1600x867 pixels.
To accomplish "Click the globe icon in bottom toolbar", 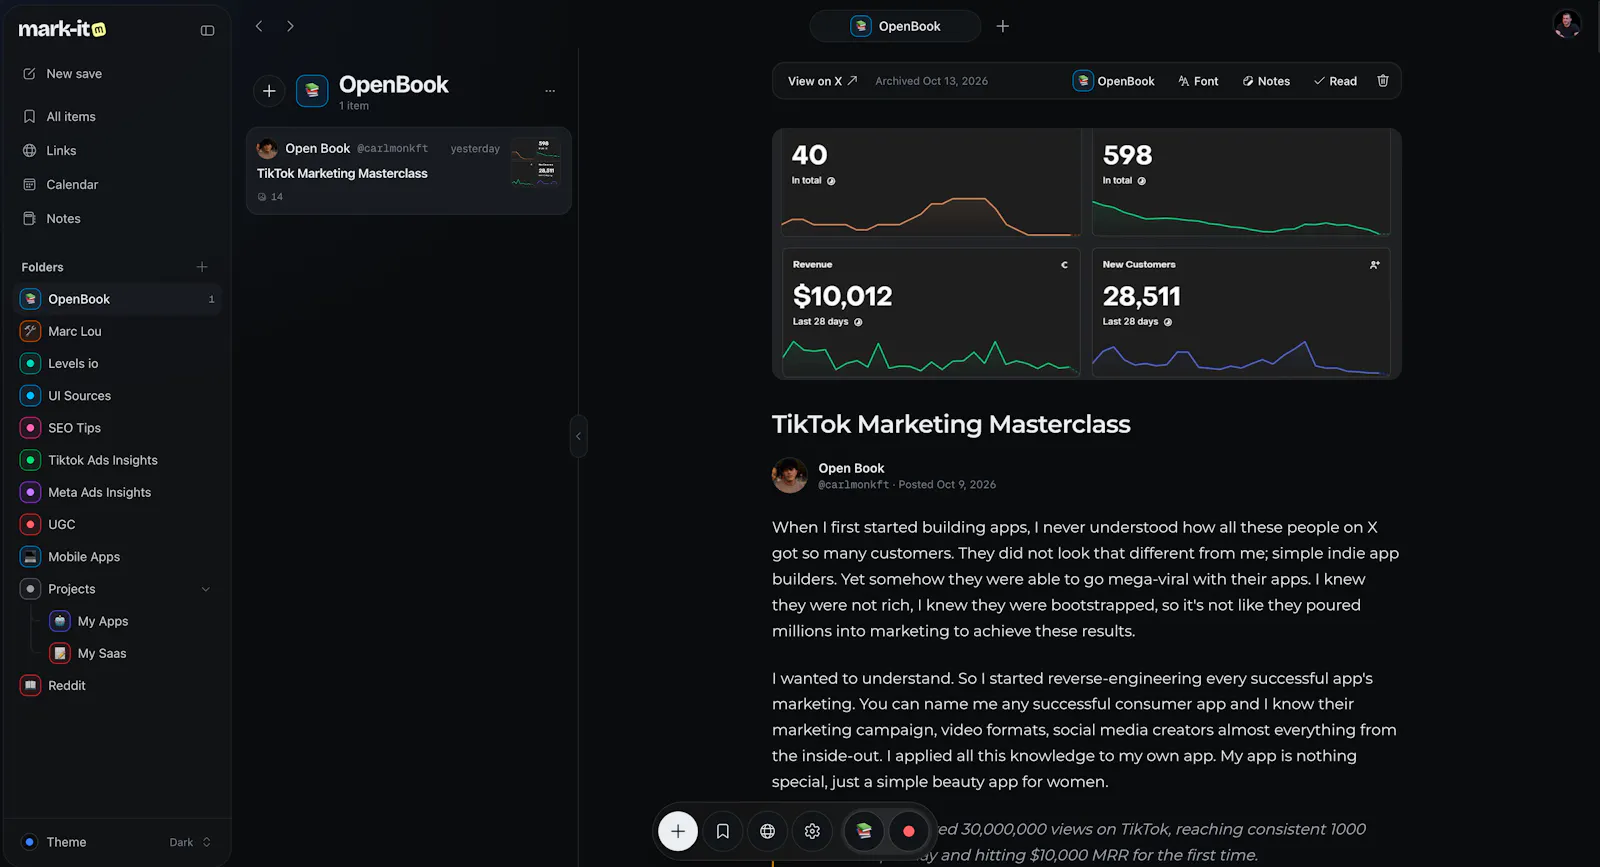I will (x=768, y=831).
